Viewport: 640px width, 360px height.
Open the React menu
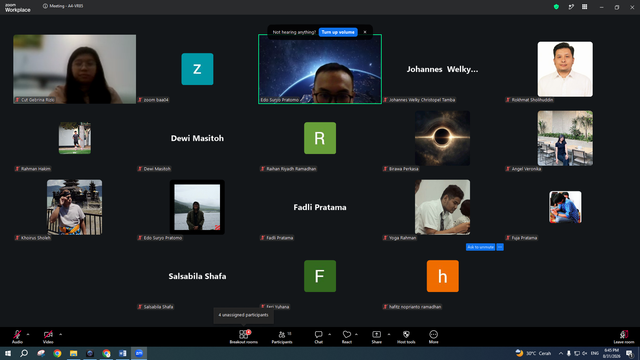[x=347, y=337]
